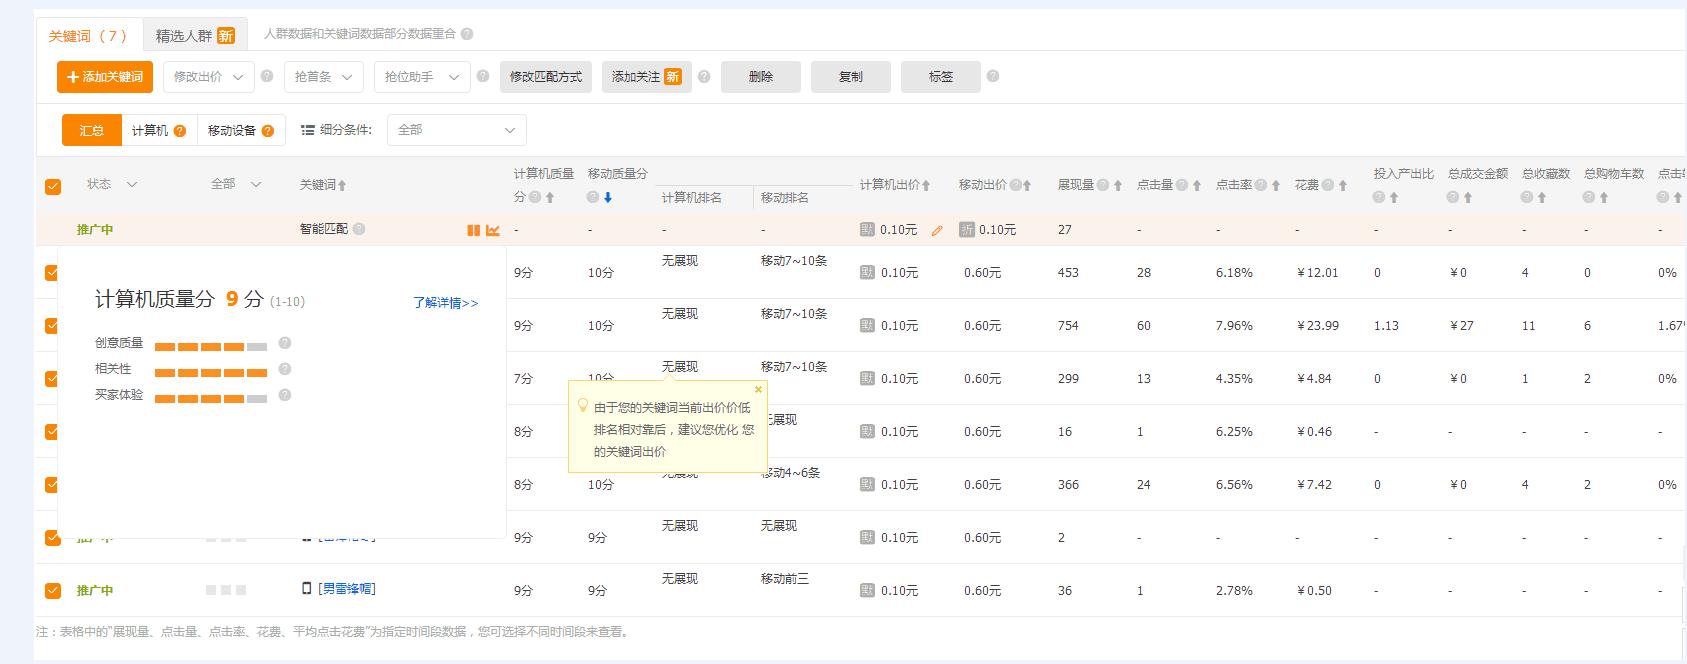Open help icon beside 买家体验 bar
This screenshot has height=664, width=1687.
point(285,395)
